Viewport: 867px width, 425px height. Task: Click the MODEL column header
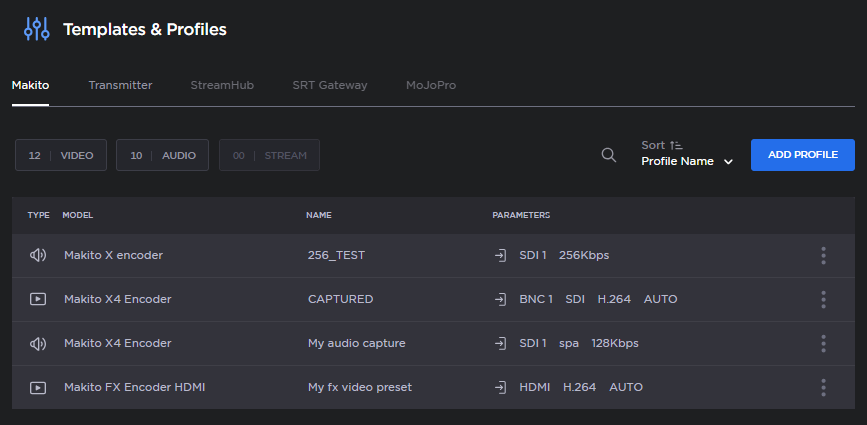77,215
